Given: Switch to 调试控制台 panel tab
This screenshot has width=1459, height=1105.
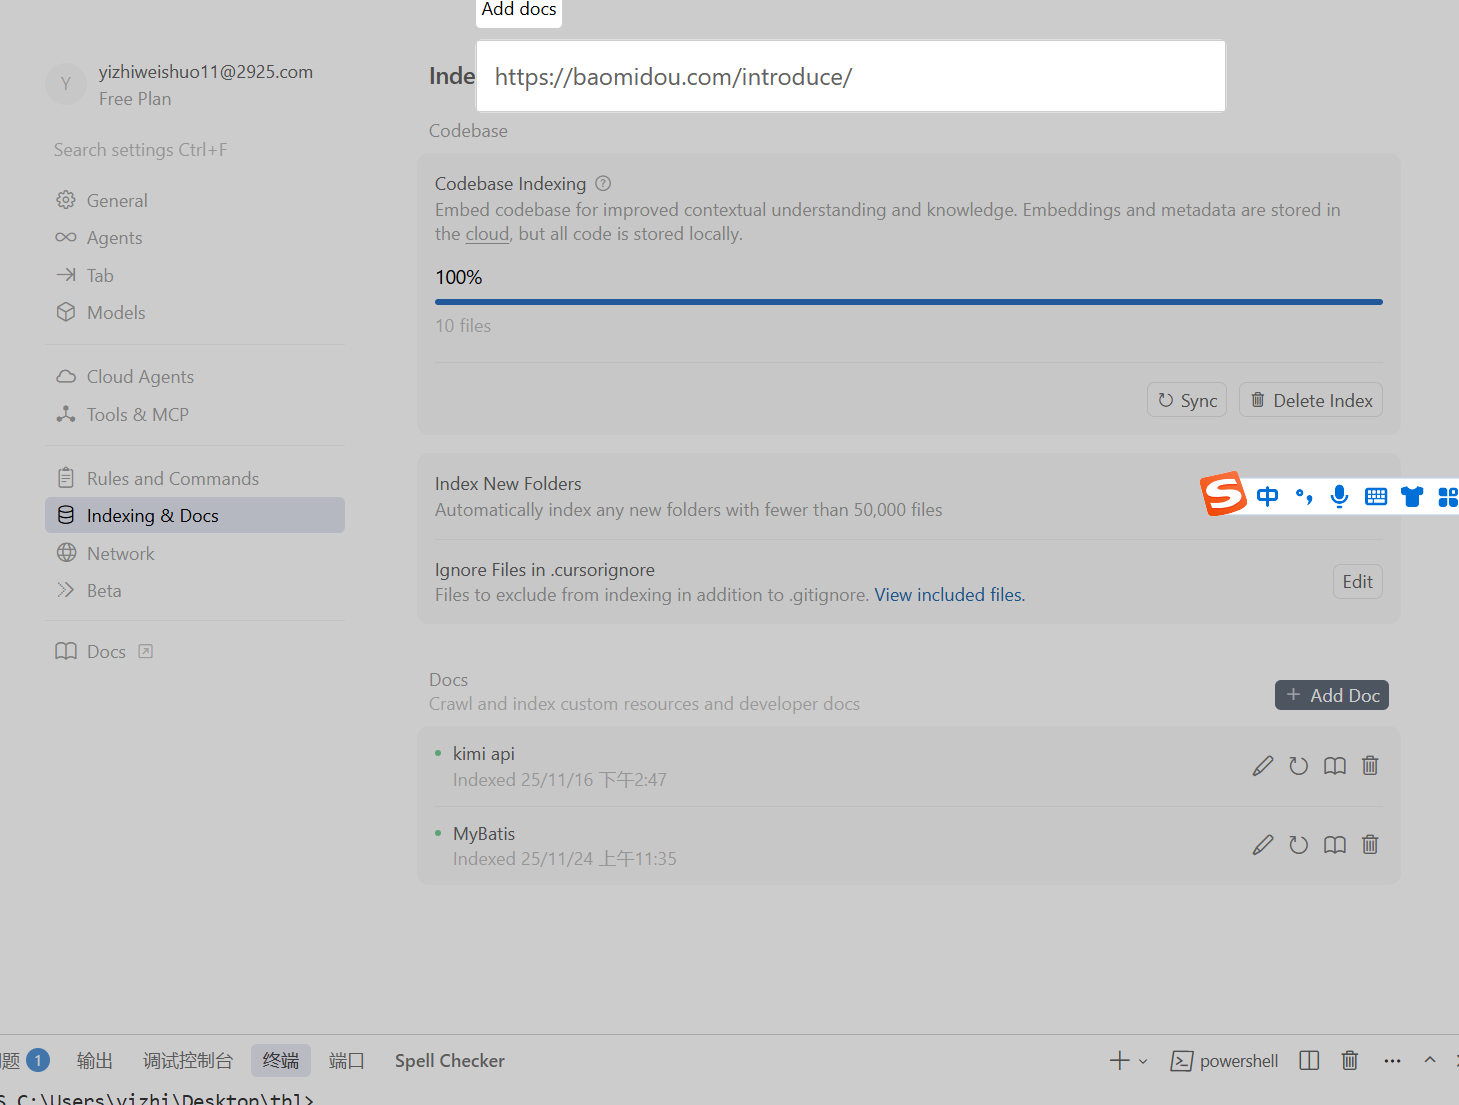Looking at the screenshot, I should tap(188, 1061).
